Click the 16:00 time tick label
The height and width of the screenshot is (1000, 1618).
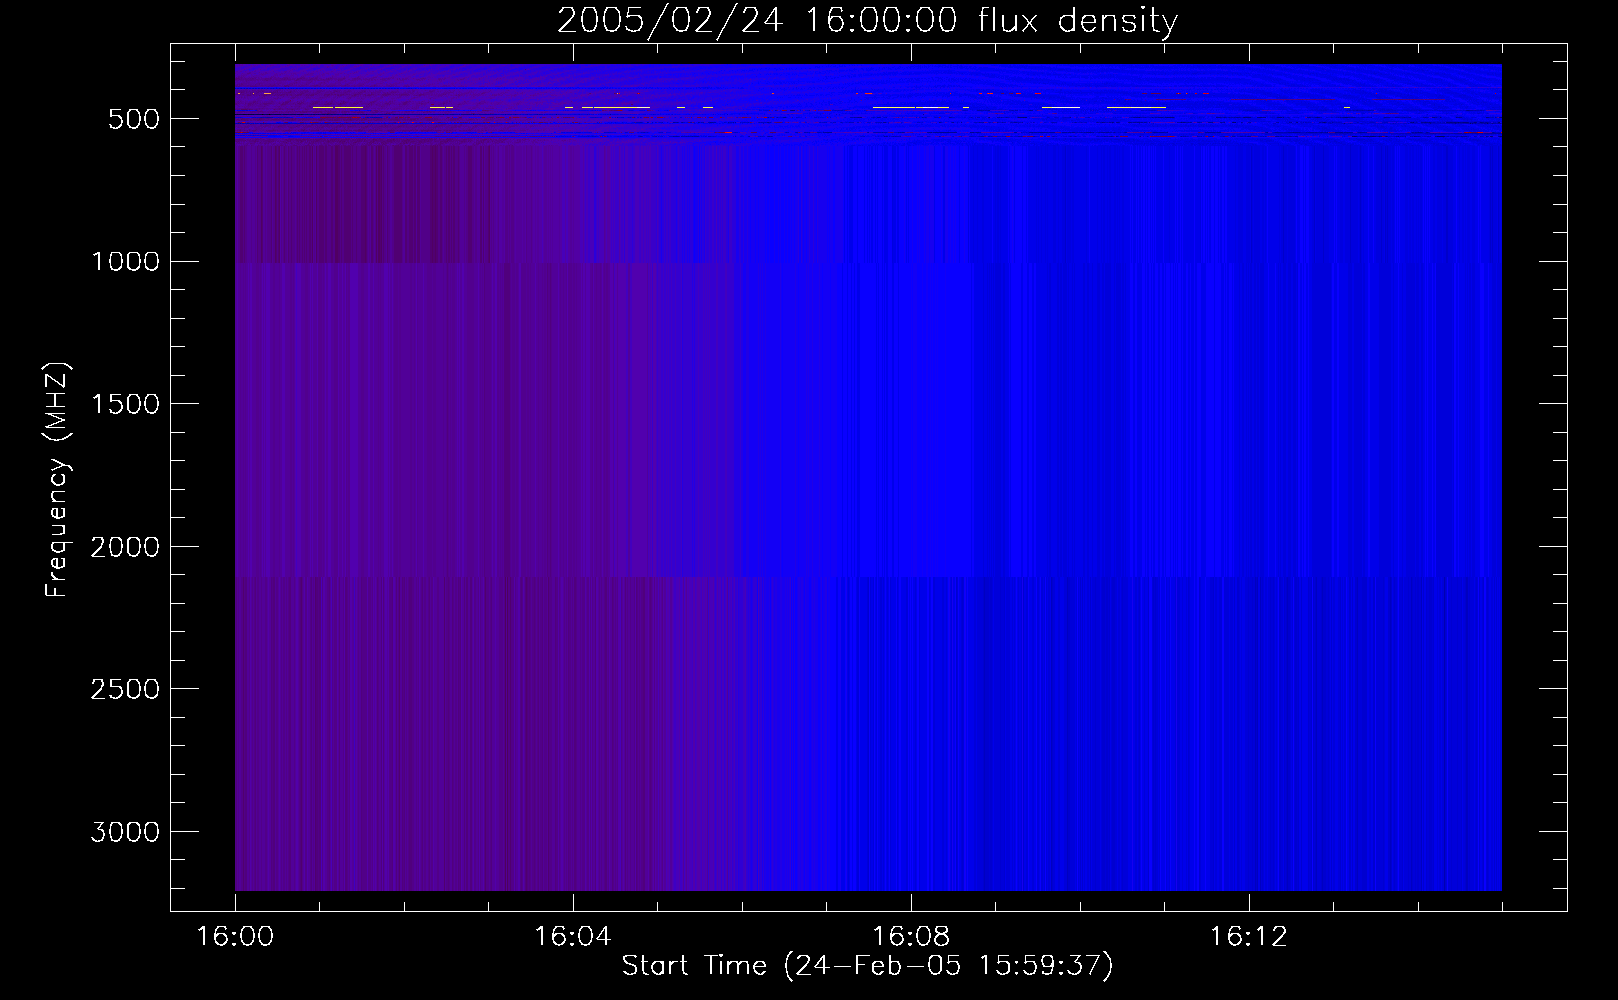pyautogui.click(x=235, y=937)
